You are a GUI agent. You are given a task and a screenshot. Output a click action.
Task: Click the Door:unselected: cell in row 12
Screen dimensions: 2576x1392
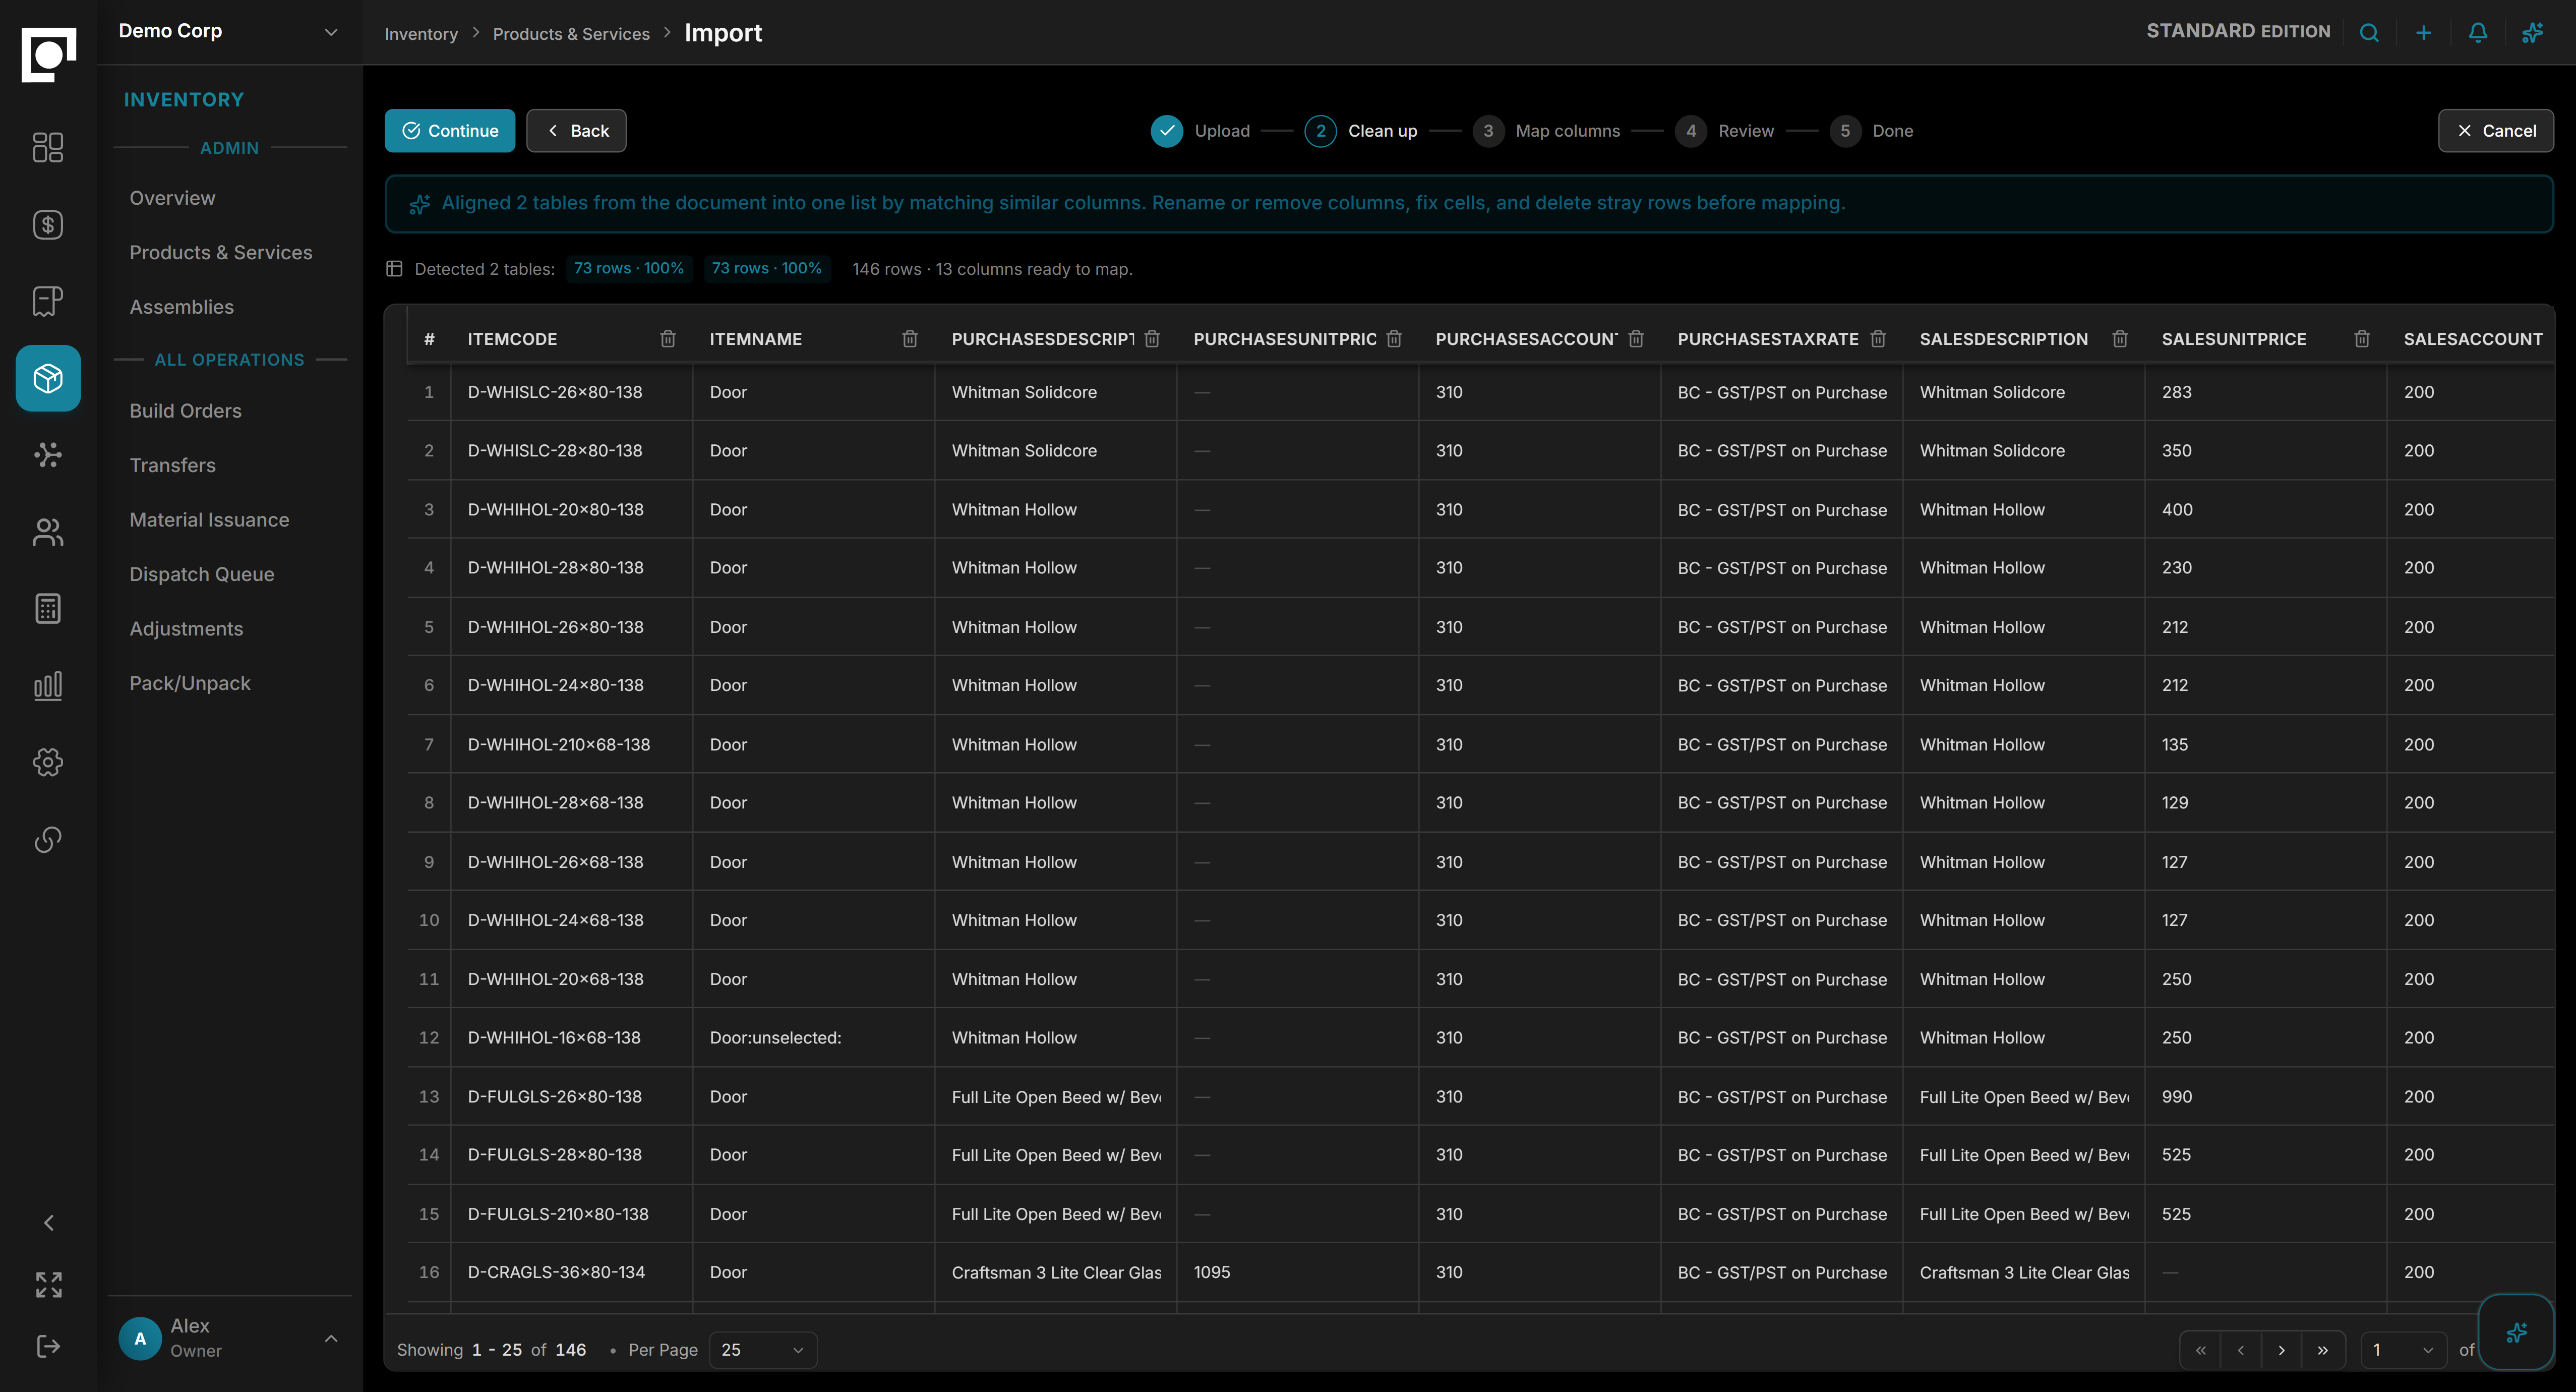click(x=814, y=1038)
